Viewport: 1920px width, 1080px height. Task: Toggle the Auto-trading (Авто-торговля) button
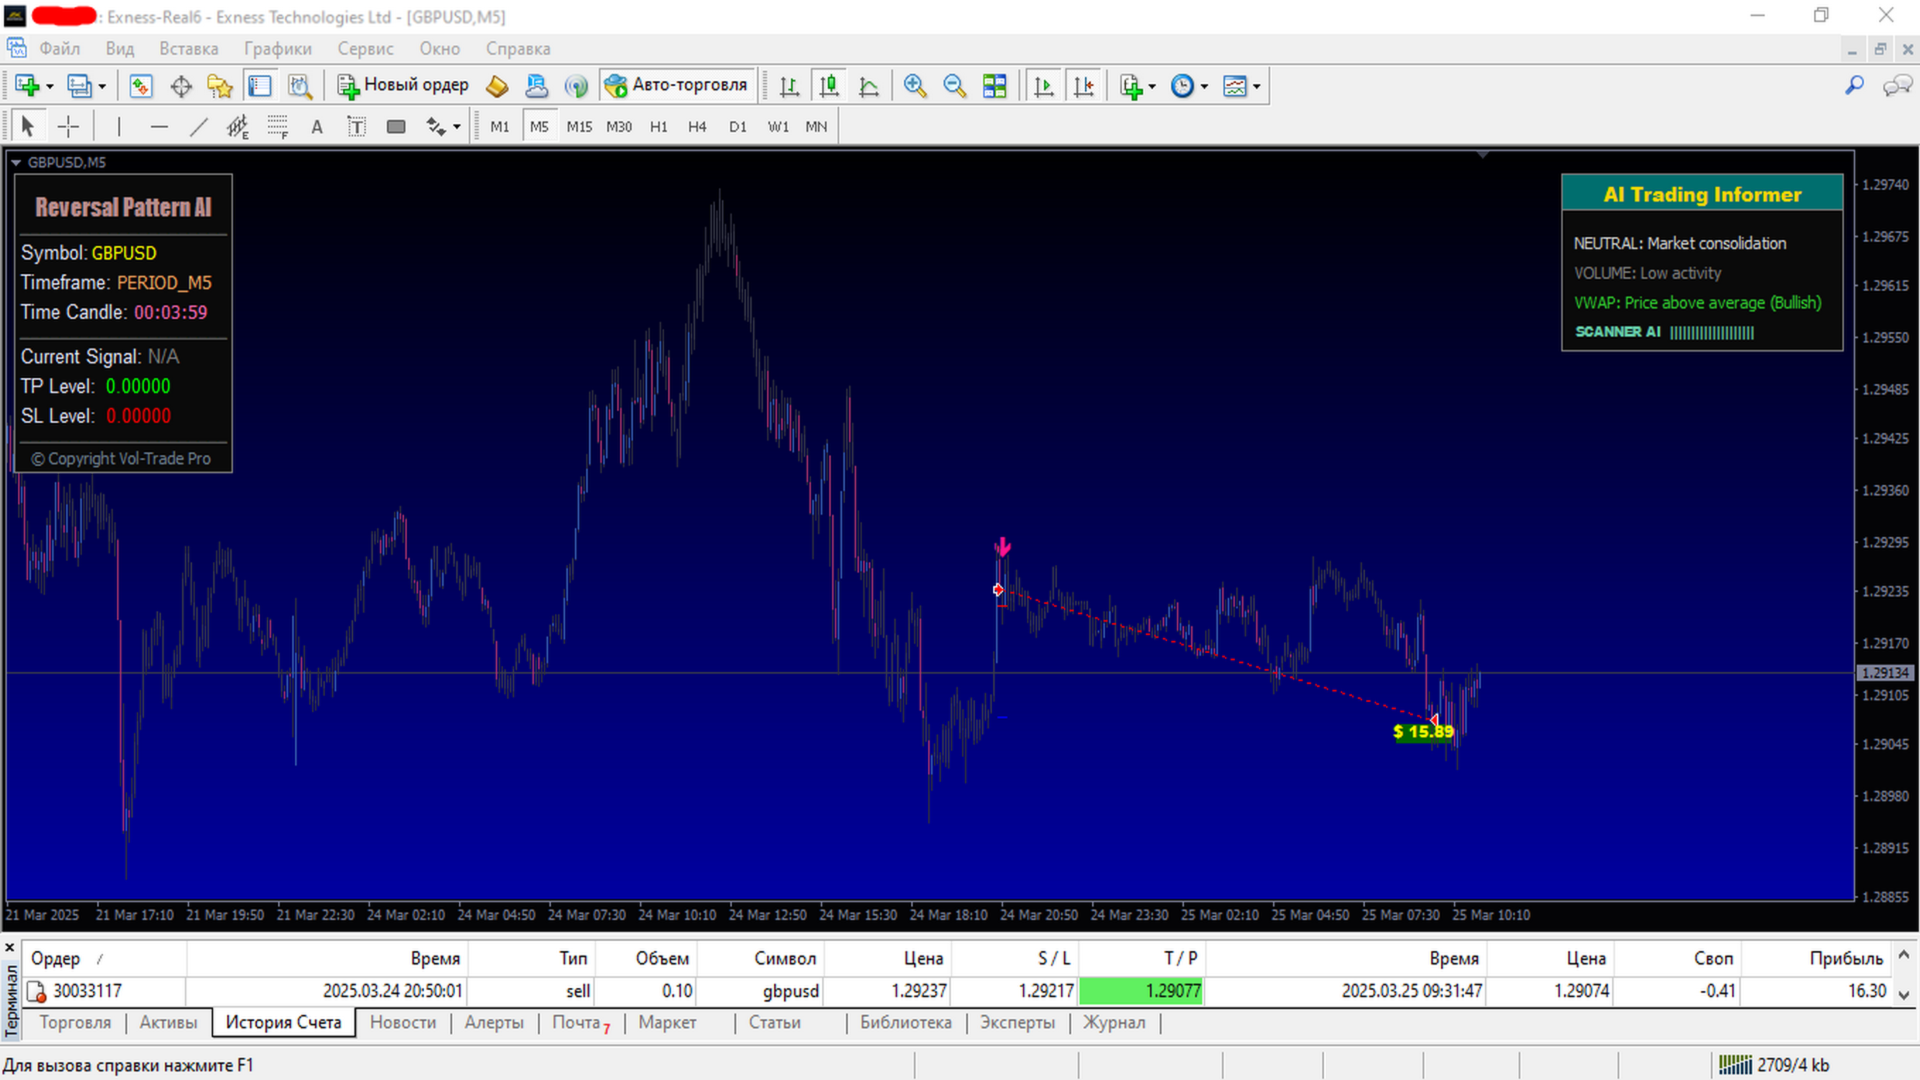677,86
